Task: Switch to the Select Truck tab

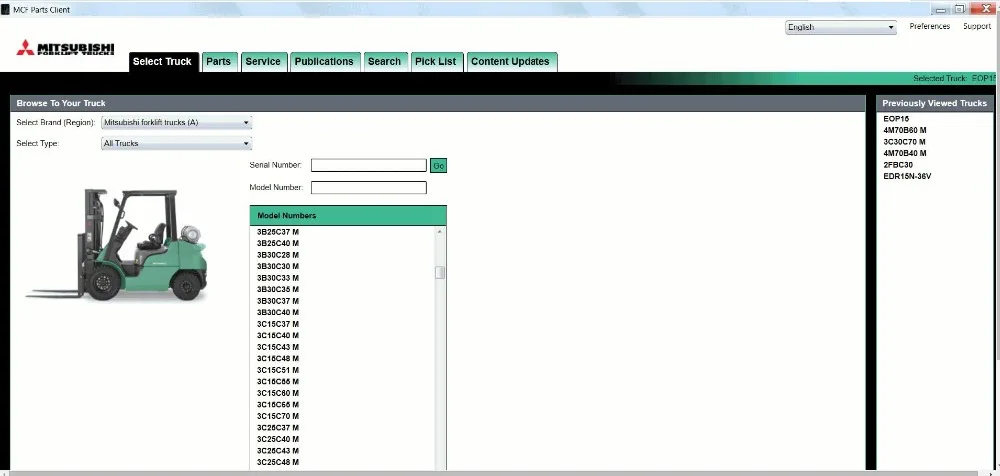Action: coord(163,62)
